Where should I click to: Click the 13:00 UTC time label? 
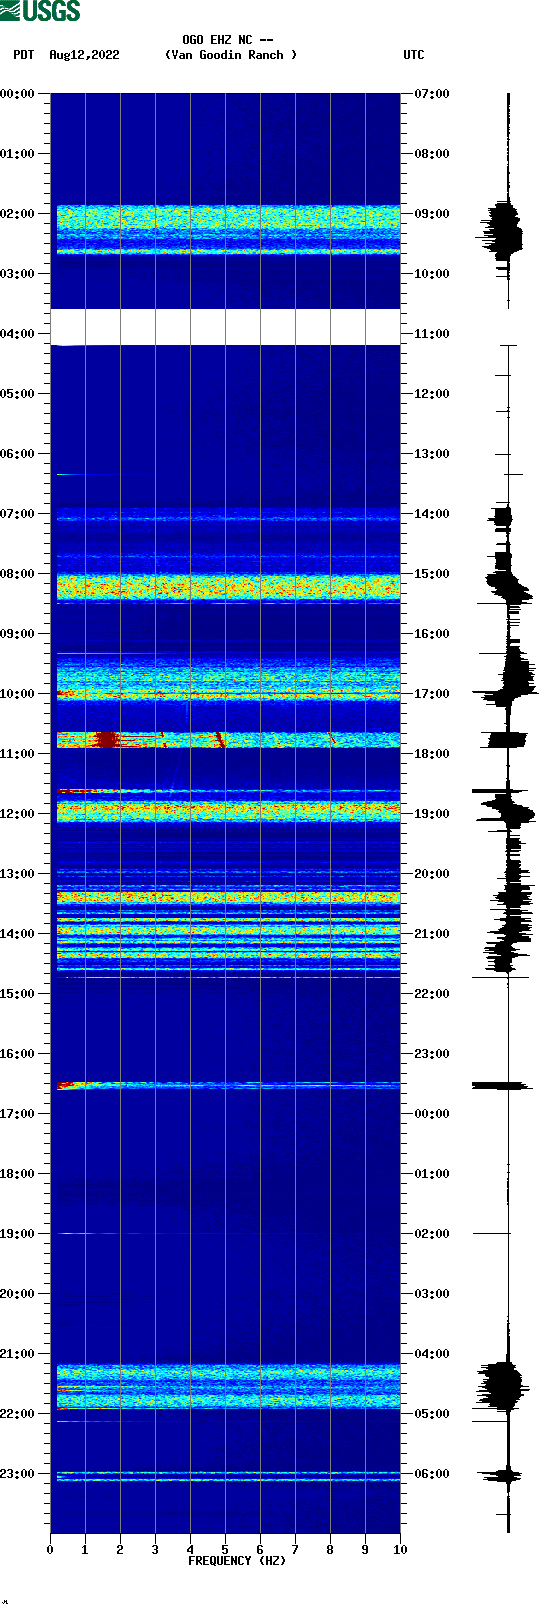coord(432,454)
